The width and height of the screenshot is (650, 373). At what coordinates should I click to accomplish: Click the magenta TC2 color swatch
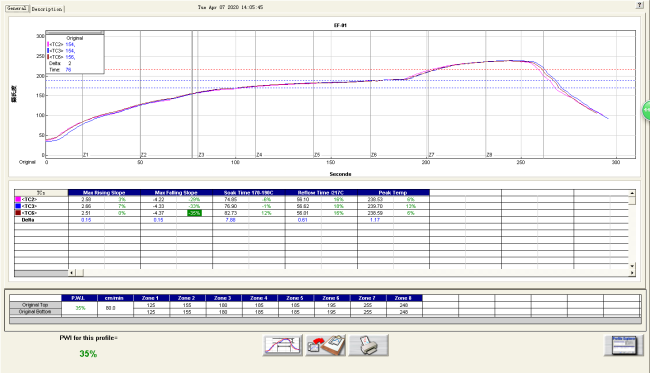(x=18, y=199)
